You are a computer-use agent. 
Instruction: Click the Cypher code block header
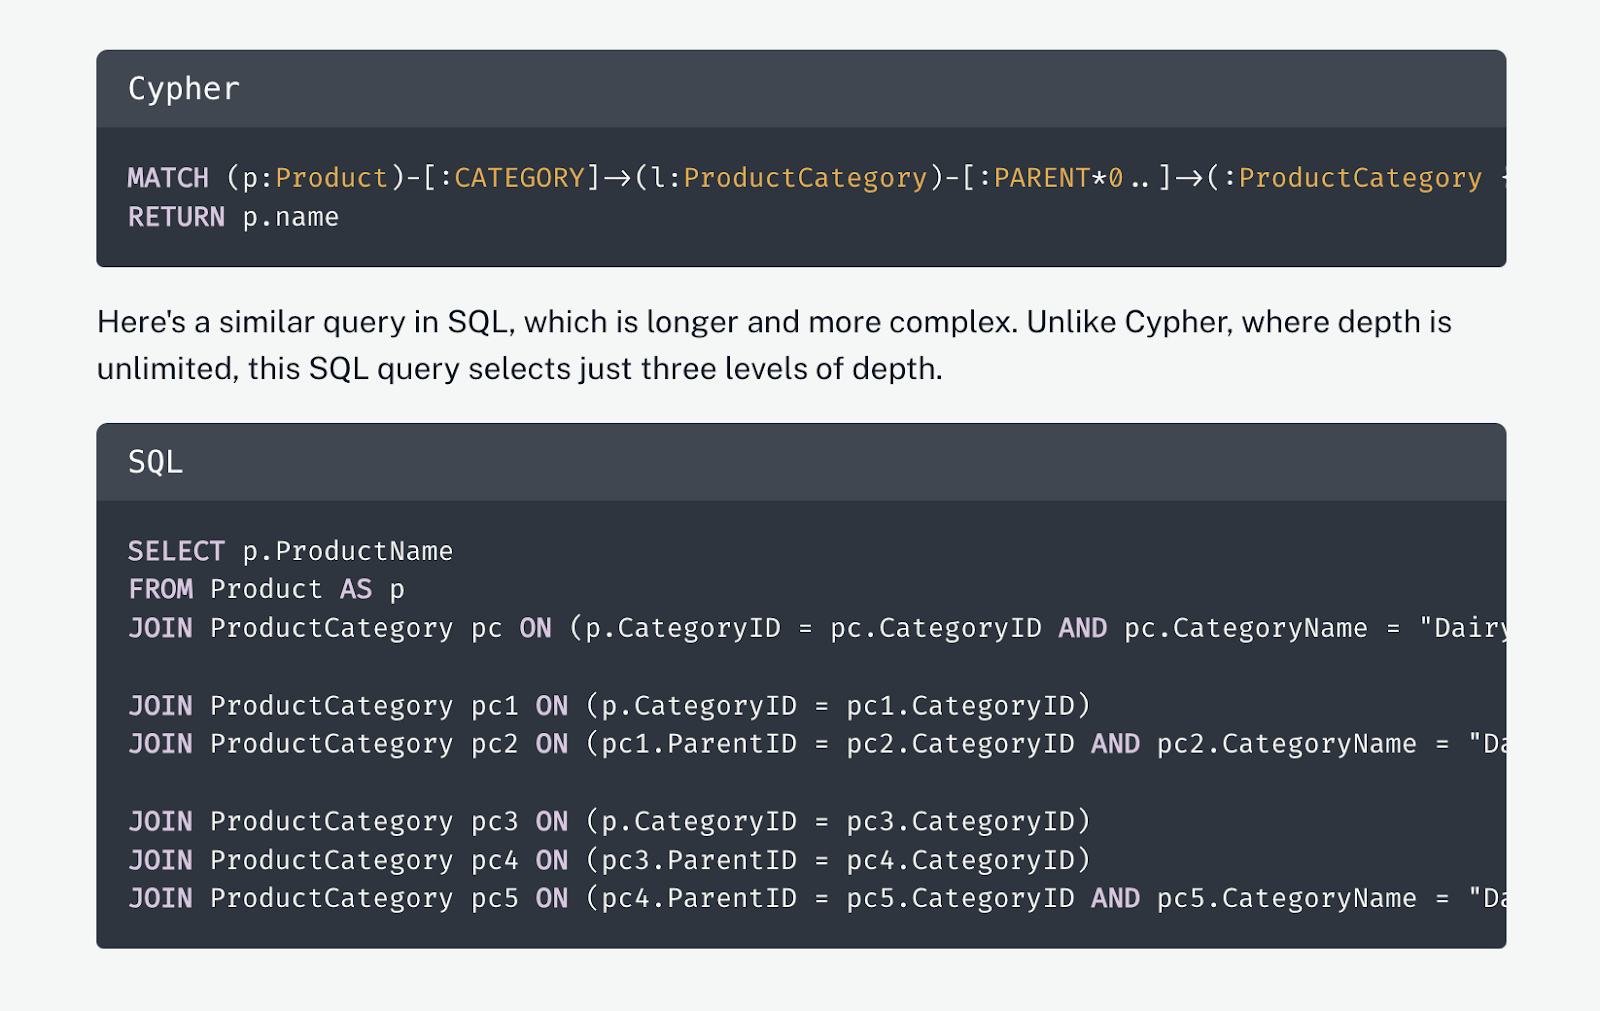pos(801,89)
